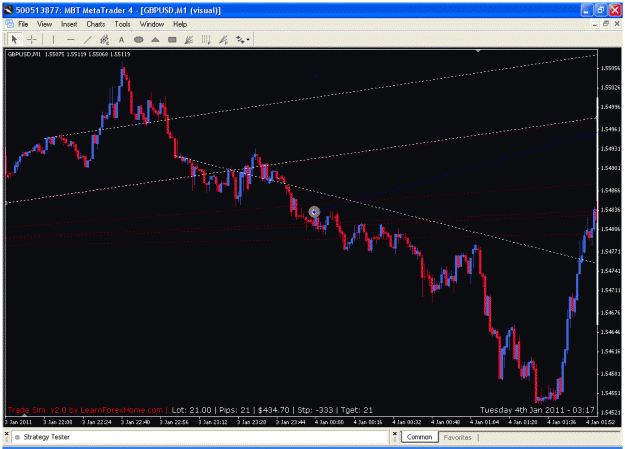Open the Charts menu

[96, 24]
